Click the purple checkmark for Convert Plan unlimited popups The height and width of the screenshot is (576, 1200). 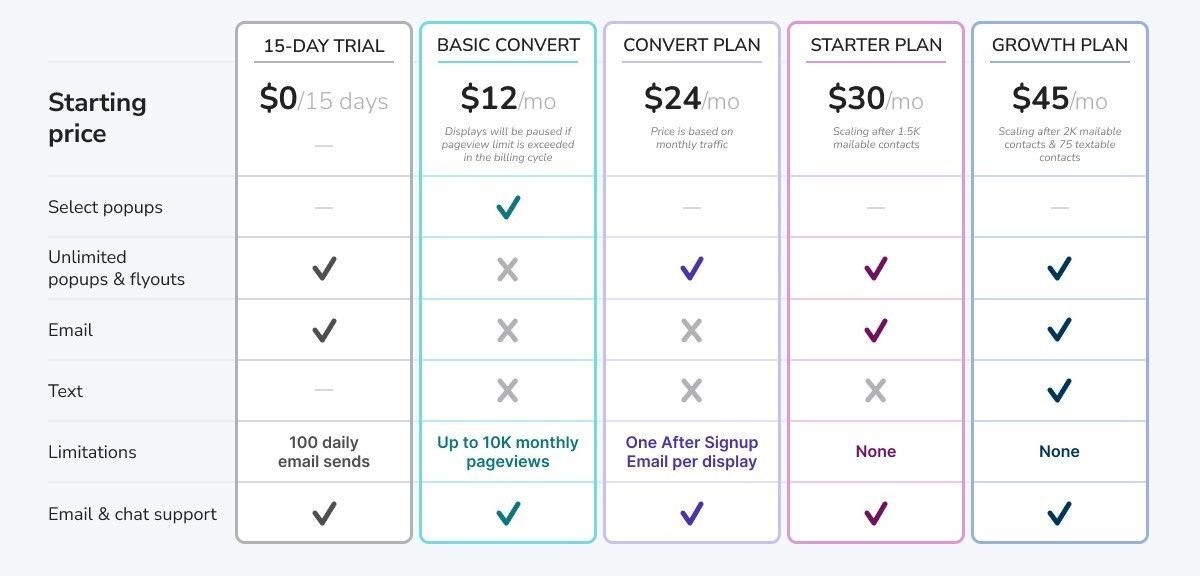692,268
